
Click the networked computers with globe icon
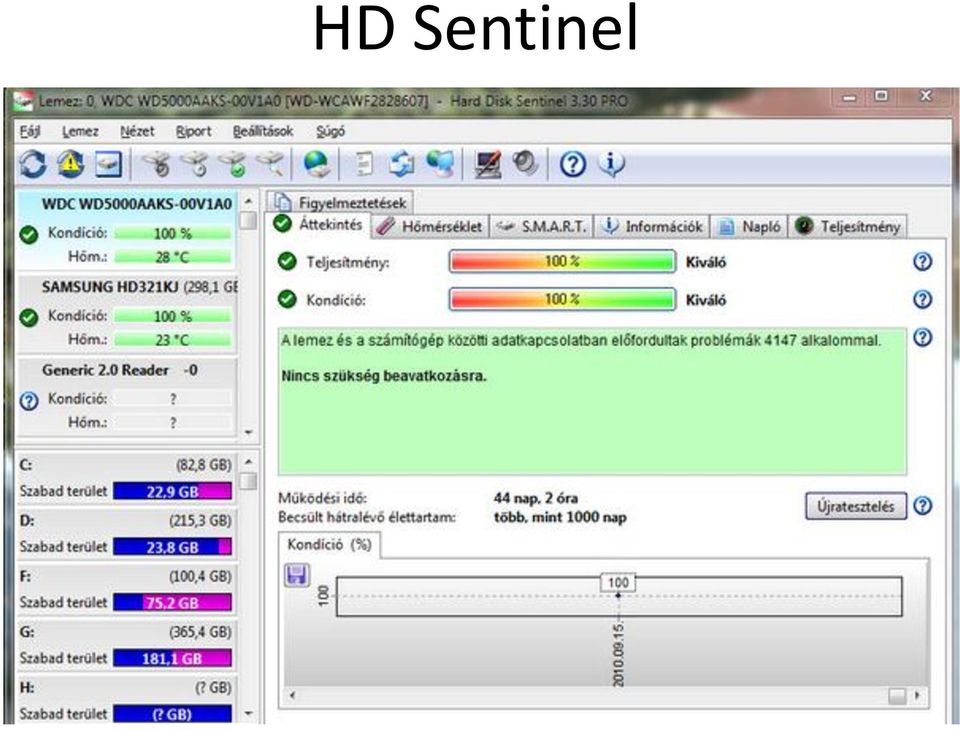441,164
